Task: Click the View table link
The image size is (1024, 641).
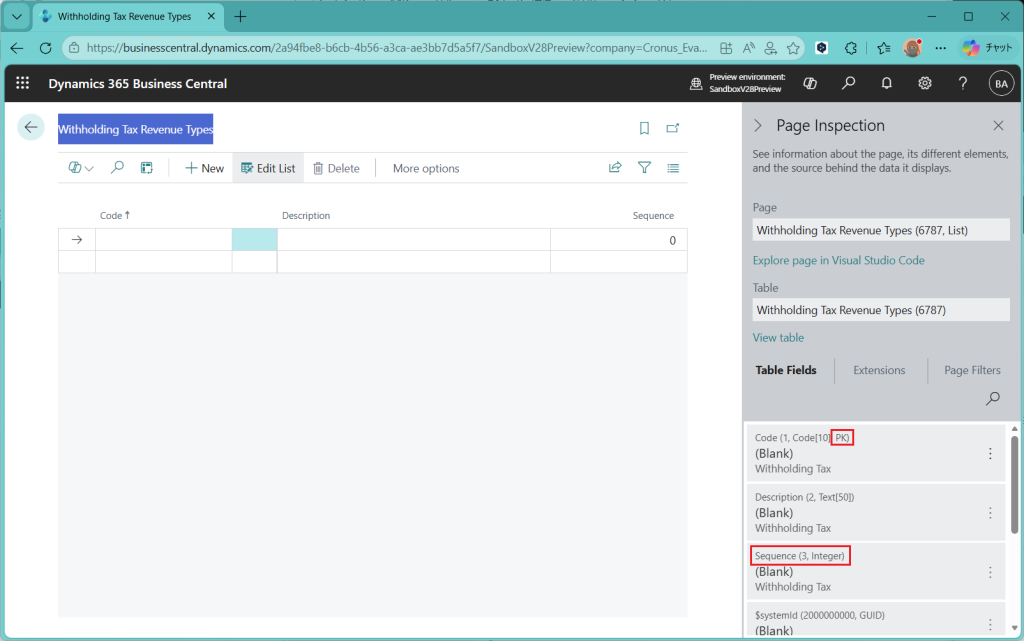Action: pos(778,338)
